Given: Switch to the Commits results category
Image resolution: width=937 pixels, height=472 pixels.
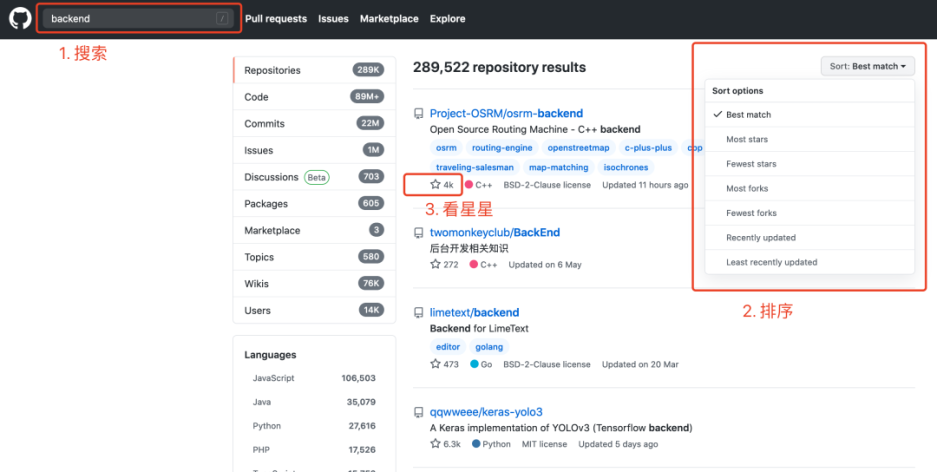Looking at the screenshot, I should (314, 124).
